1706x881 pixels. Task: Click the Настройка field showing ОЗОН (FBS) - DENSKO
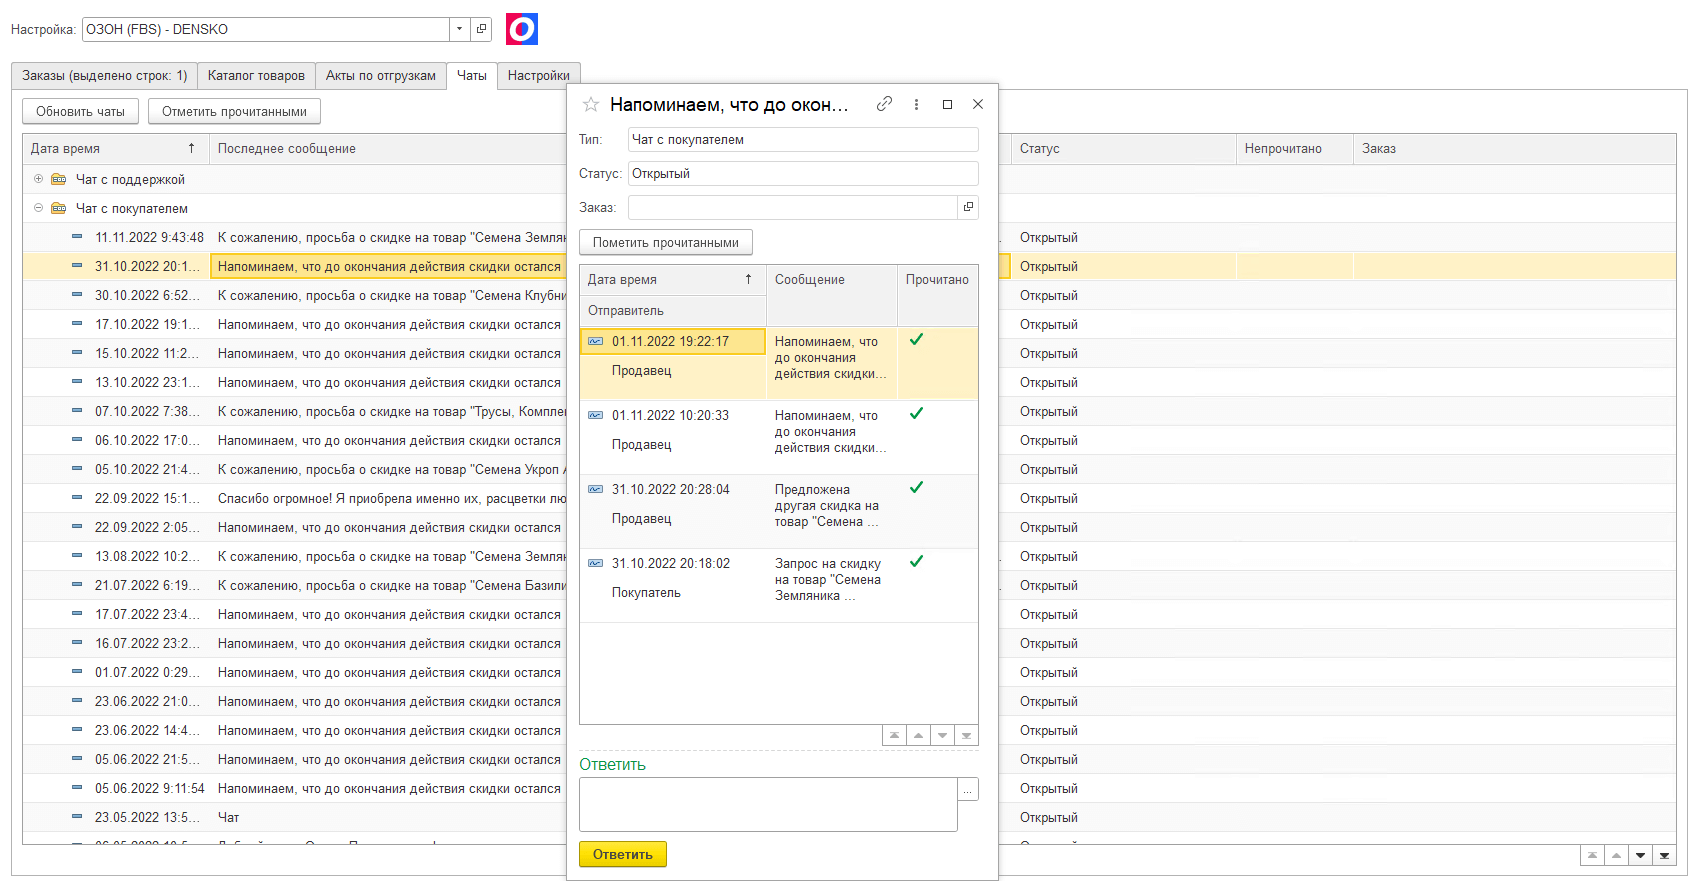[266, 29]
